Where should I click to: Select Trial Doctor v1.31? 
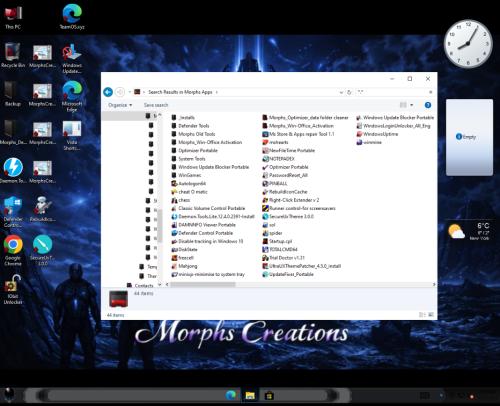[283, 258]
